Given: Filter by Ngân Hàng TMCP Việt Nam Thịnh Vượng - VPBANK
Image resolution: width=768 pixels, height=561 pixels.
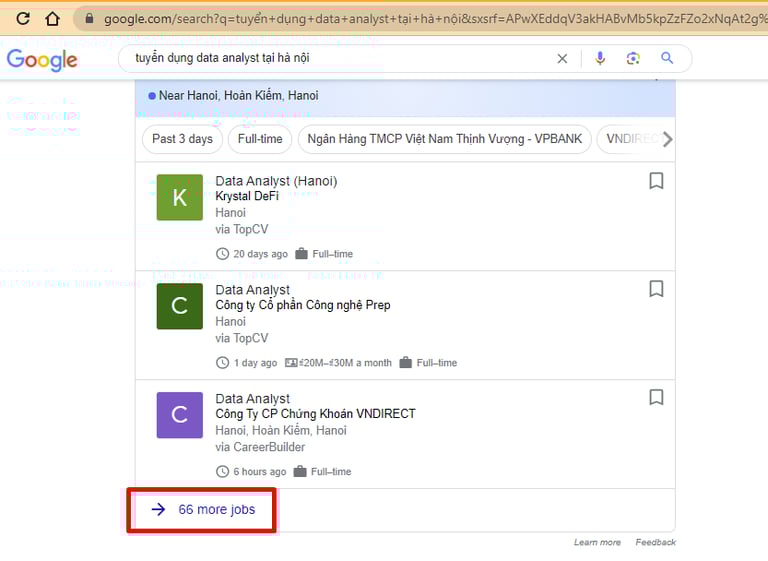Looking at the screenshot, I should (x=445, y=139).
